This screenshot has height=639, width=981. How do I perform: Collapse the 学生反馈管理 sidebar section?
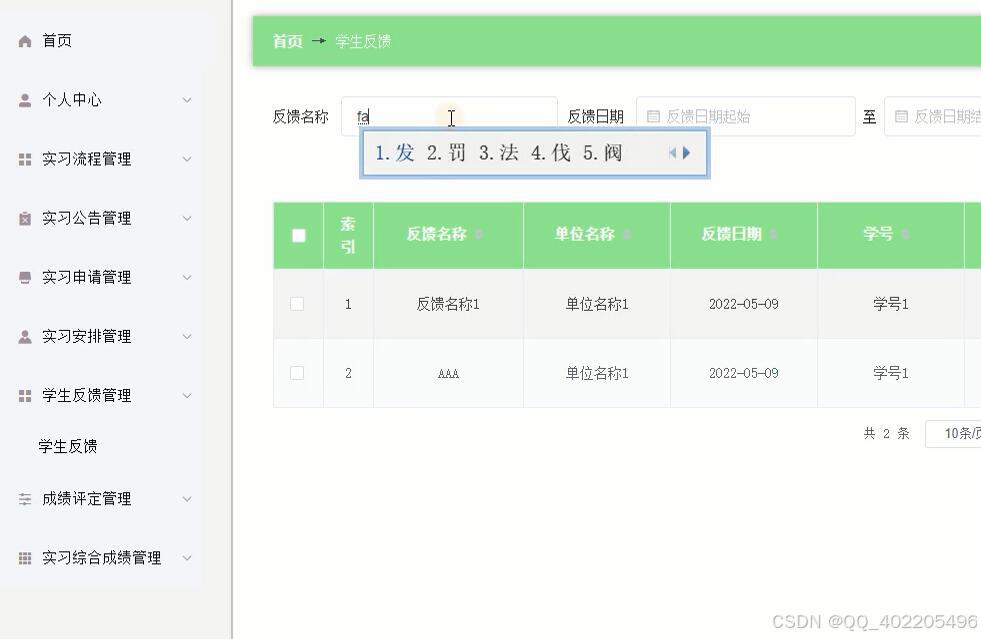pyautogui.click(x=186, y=395)
